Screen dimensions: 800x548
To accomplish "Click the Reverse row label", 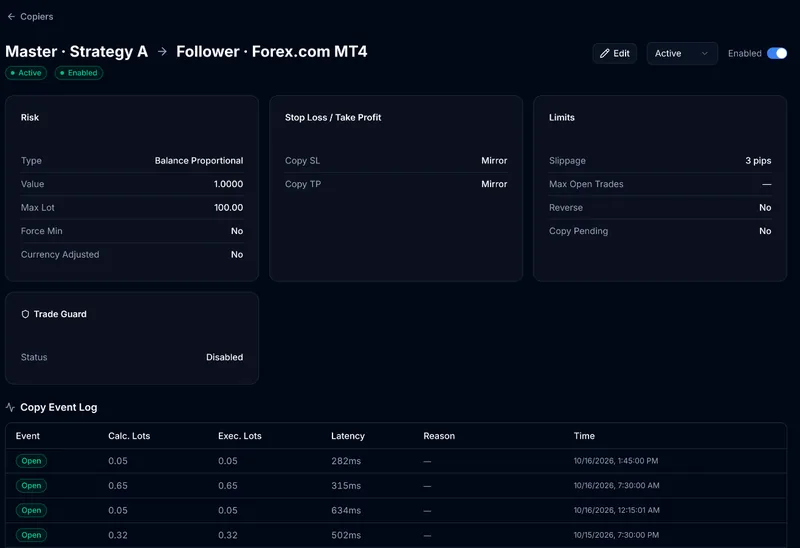I will tap(566, 207).
